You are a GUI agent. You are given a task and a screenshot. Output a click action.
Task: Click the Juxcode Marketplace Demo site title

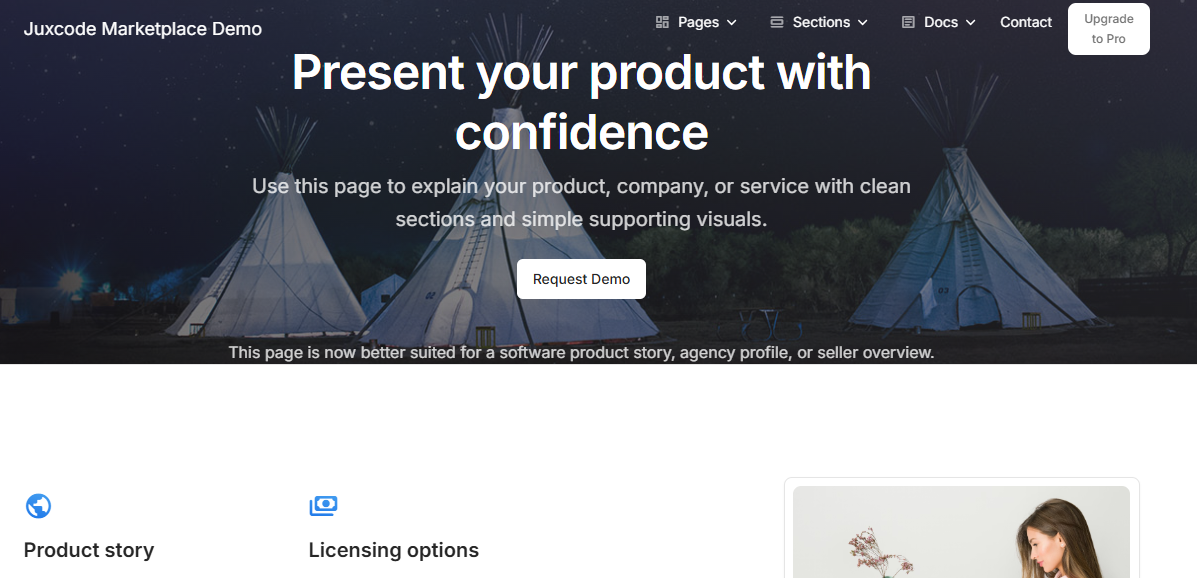143,29
